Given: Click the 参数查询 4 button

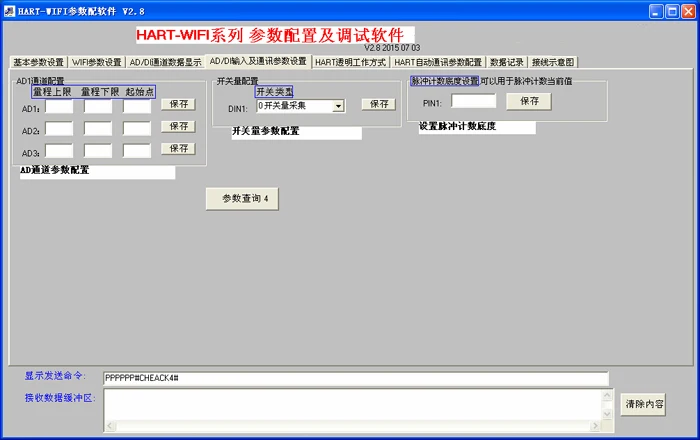Looking at the screenshot, I should (242, 199).
